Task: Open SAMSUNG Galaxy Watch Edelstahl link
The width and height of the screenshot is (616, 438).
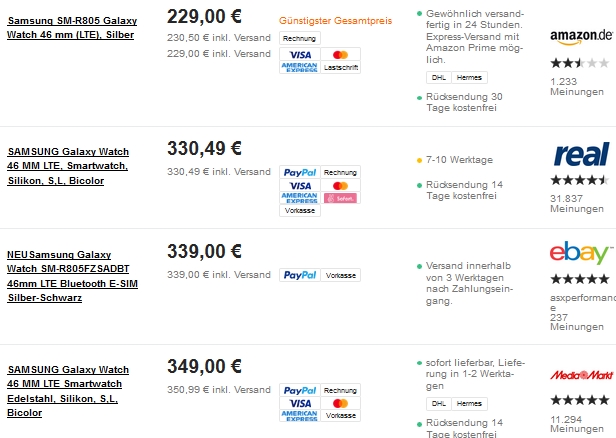Action: pyautogui.click(x=68, y=391)
